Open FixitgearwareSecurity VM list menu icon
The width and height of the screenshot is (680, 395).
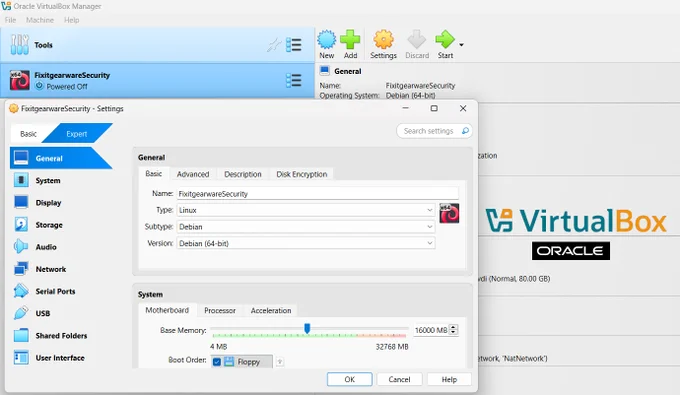point(294,80)
